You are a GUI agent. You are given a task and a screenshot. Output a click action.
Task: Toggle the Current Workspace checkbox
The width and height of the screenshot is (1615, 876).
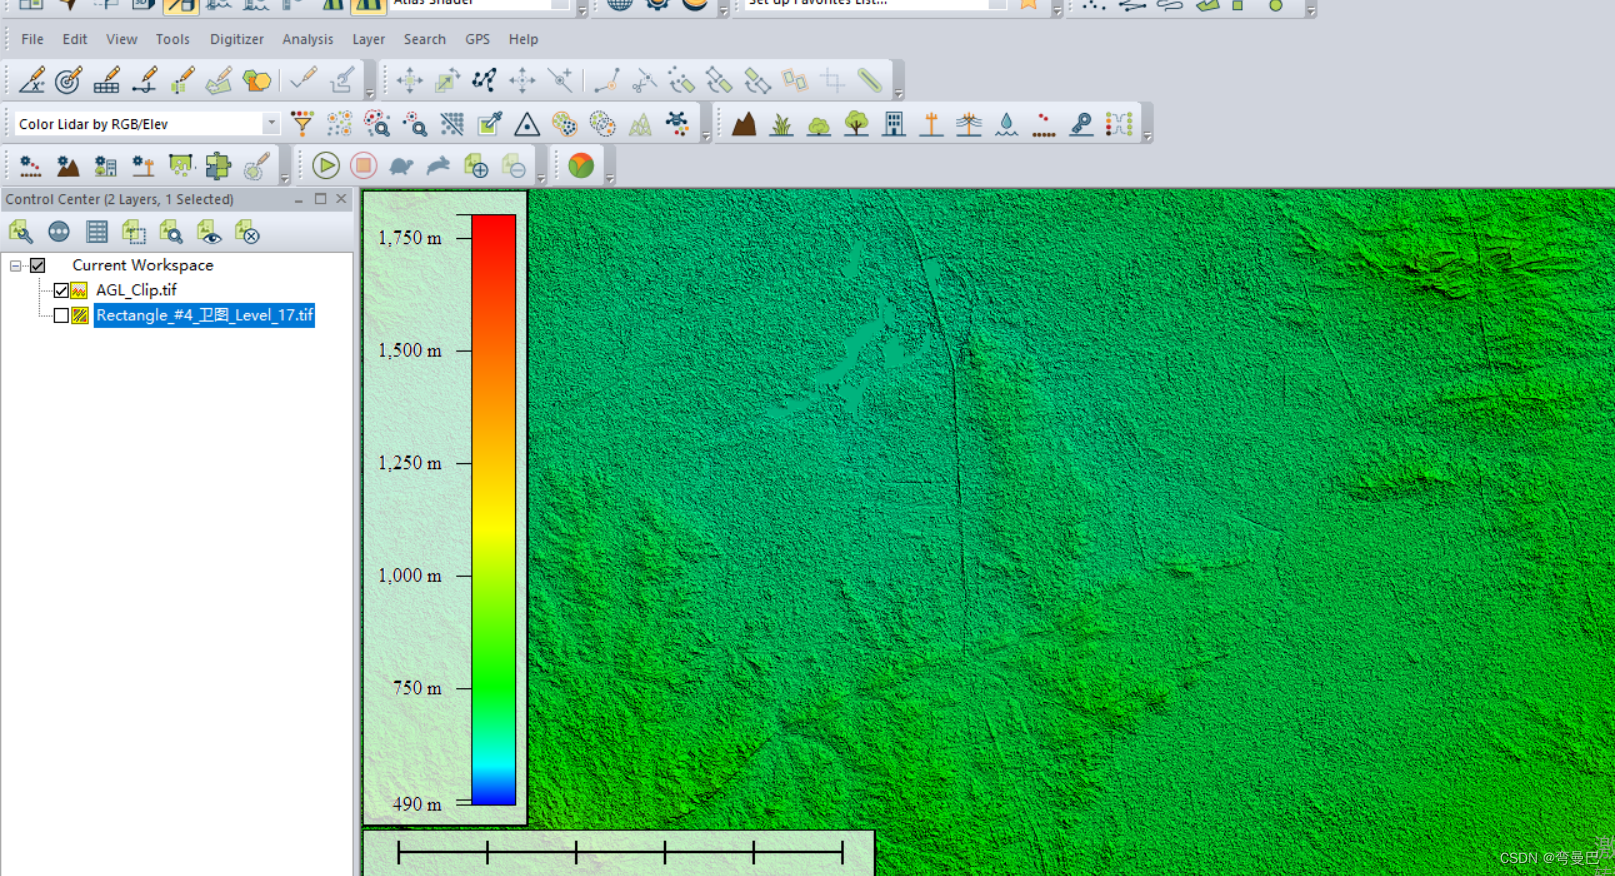tap(38, 265)
